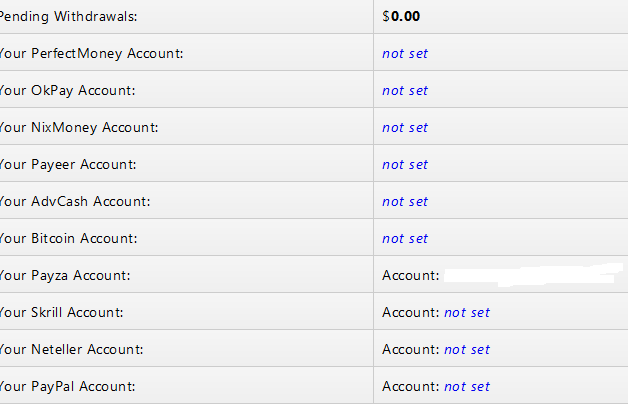The width and height of the screenshot is (628, 415).
Task: Click the 'Your PerfectMoney Account:' label
Action: coord(91,54)
